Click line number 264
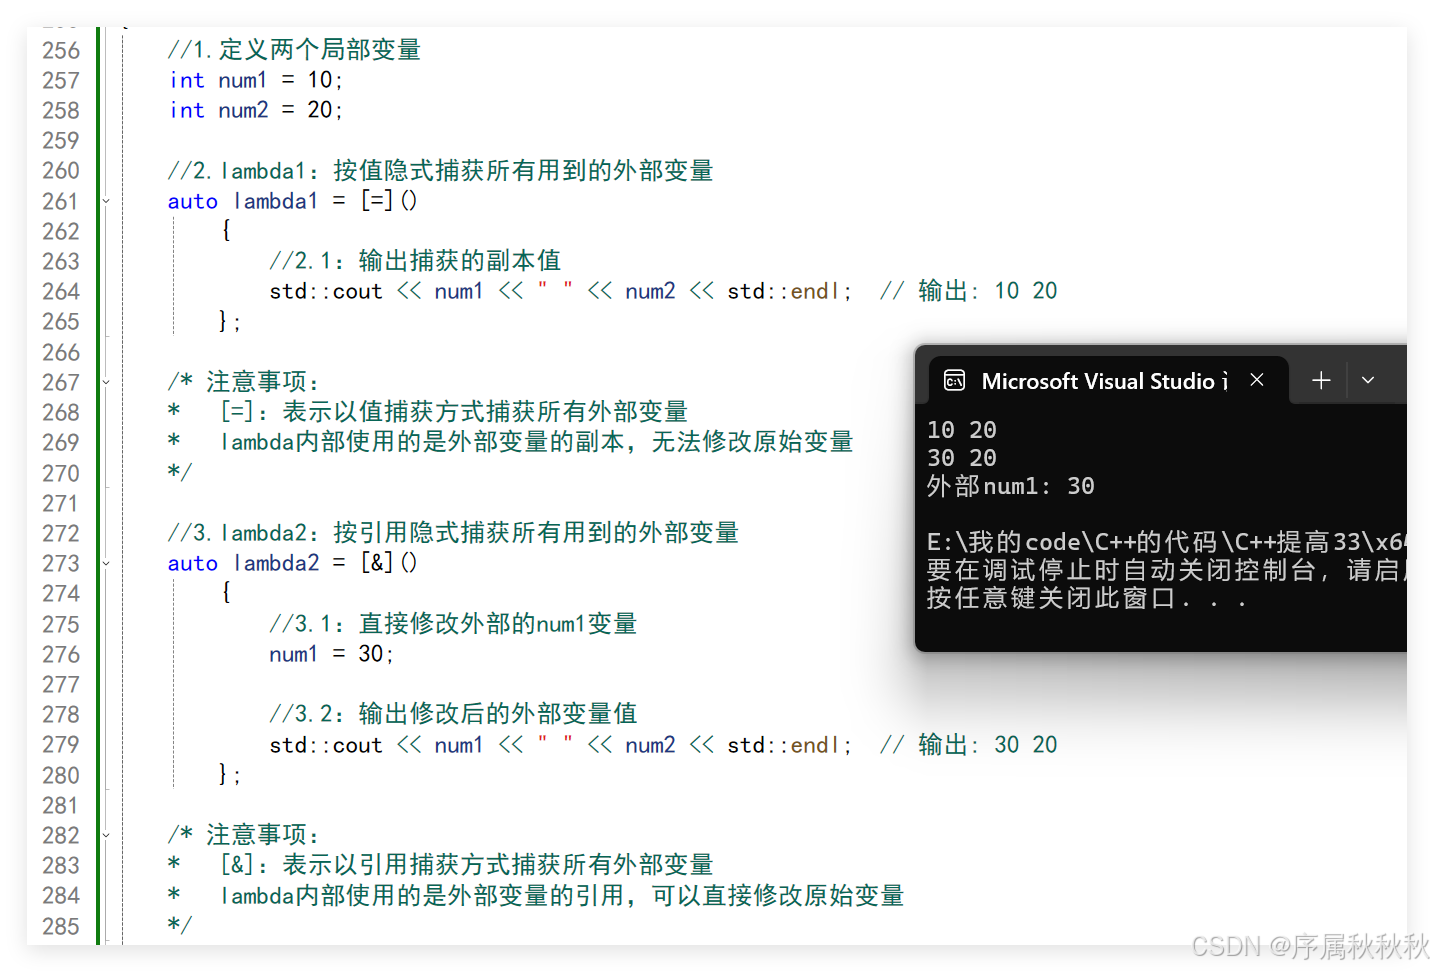Screen dimensions: 1434x972 [x=61, y=291]
